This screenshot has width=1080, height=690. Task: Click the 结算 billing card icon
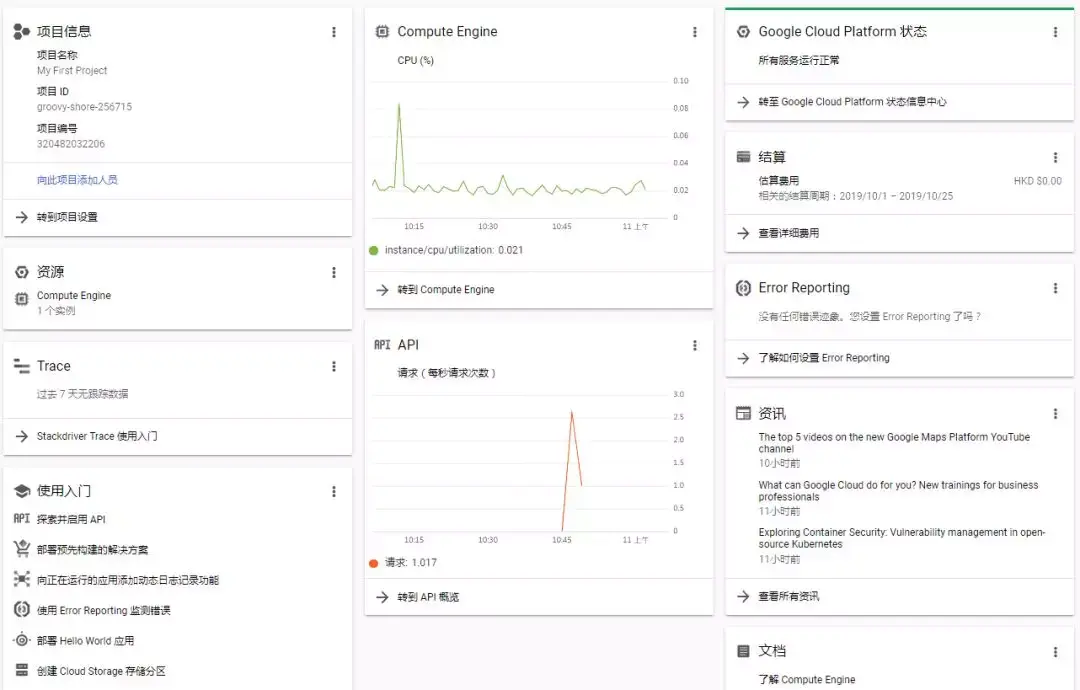point(743,157)
